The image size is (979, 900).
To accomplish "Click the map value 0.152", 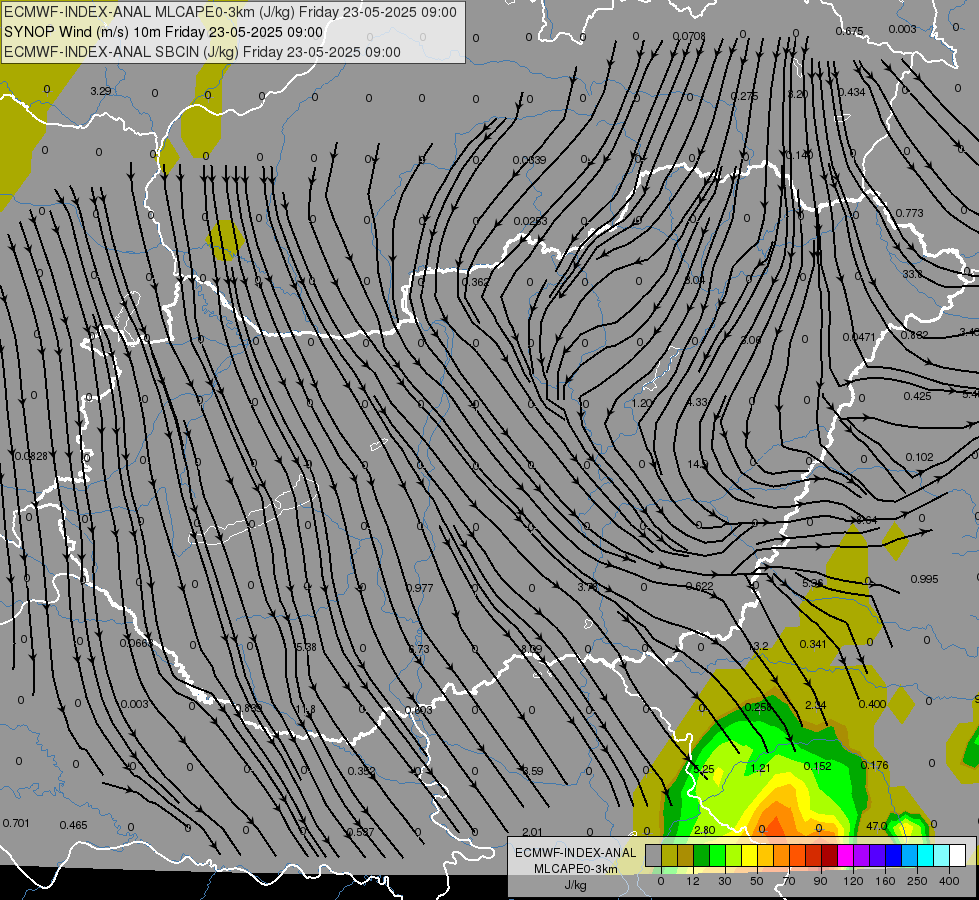I will [817, 767].
